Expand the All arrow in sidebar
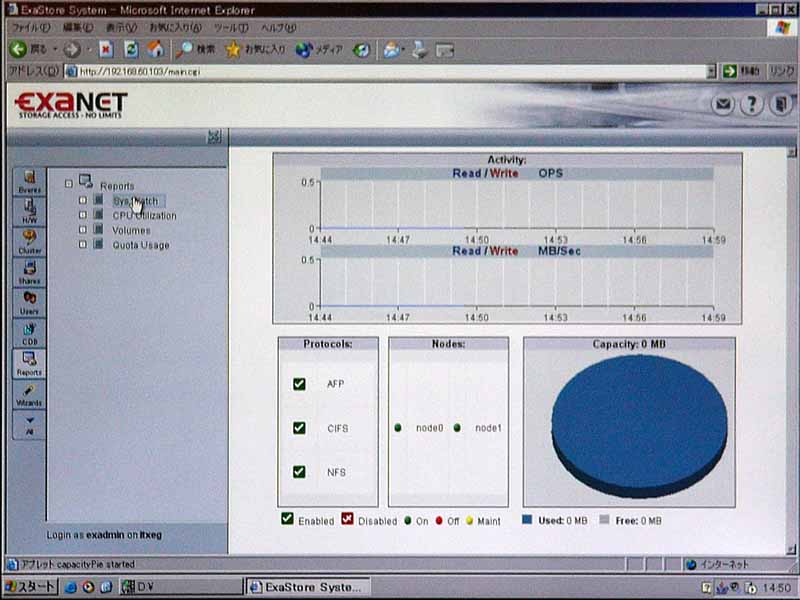Viewport: 800px width, 600px height. pos(29,424)
